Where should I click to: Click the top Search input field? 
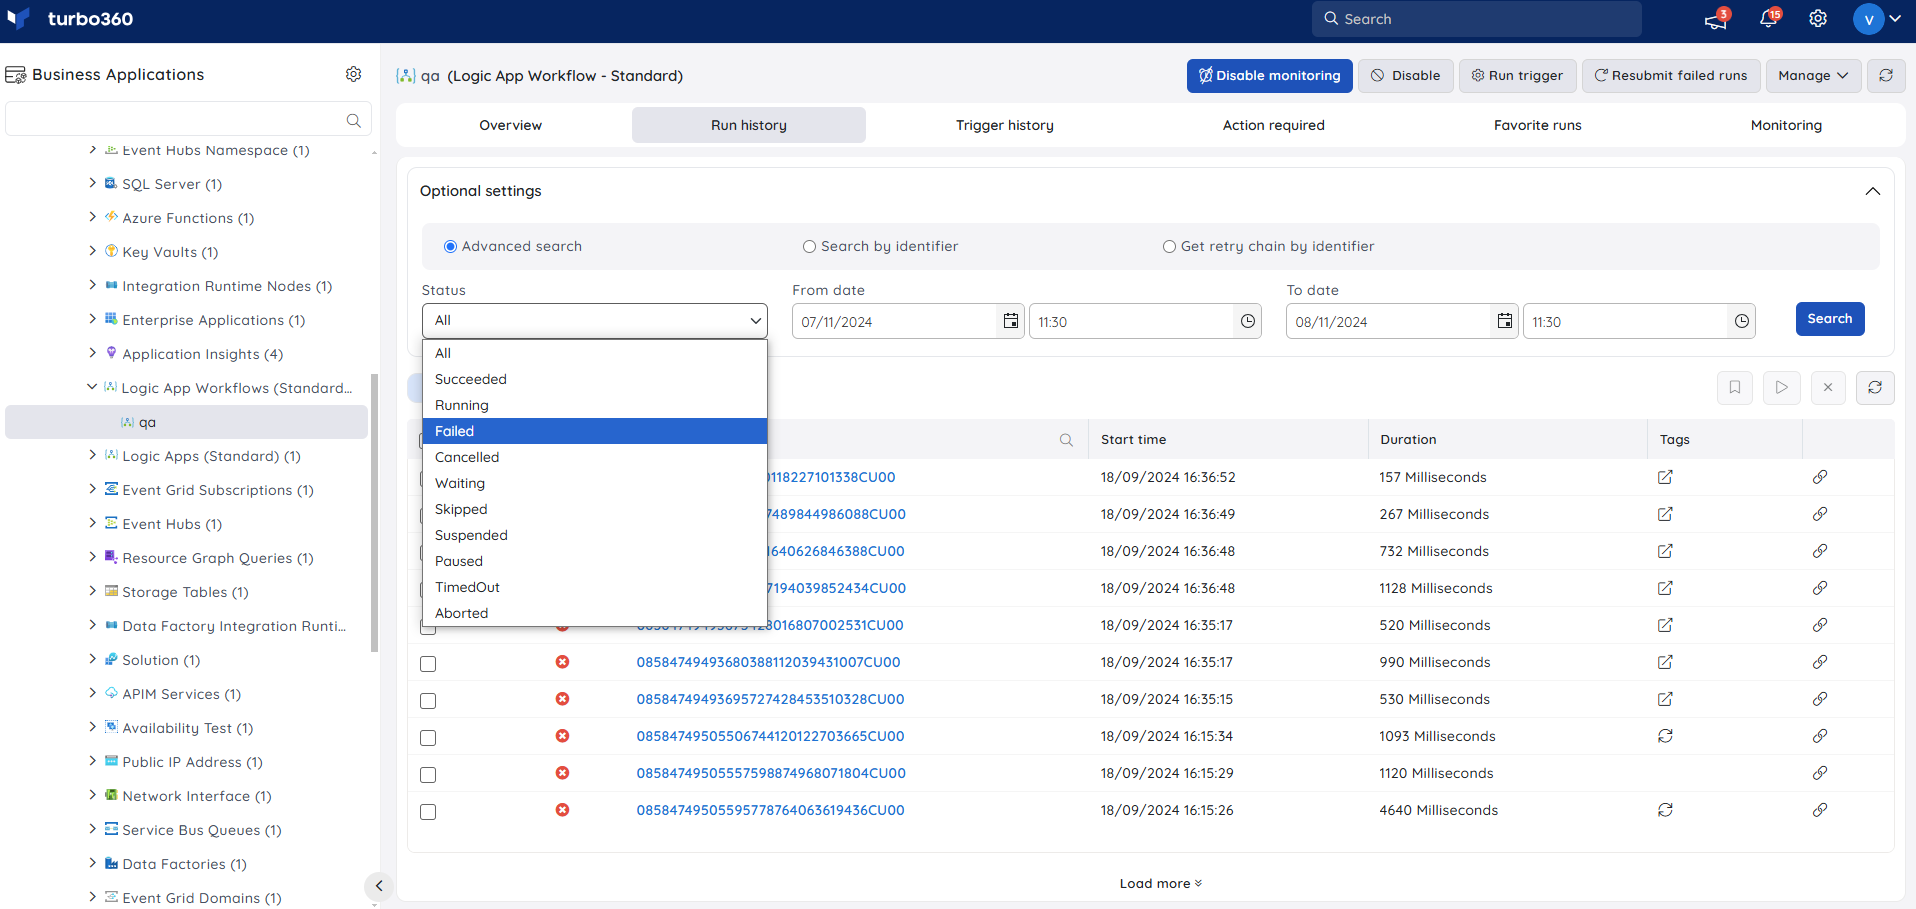coord(1476,19)
